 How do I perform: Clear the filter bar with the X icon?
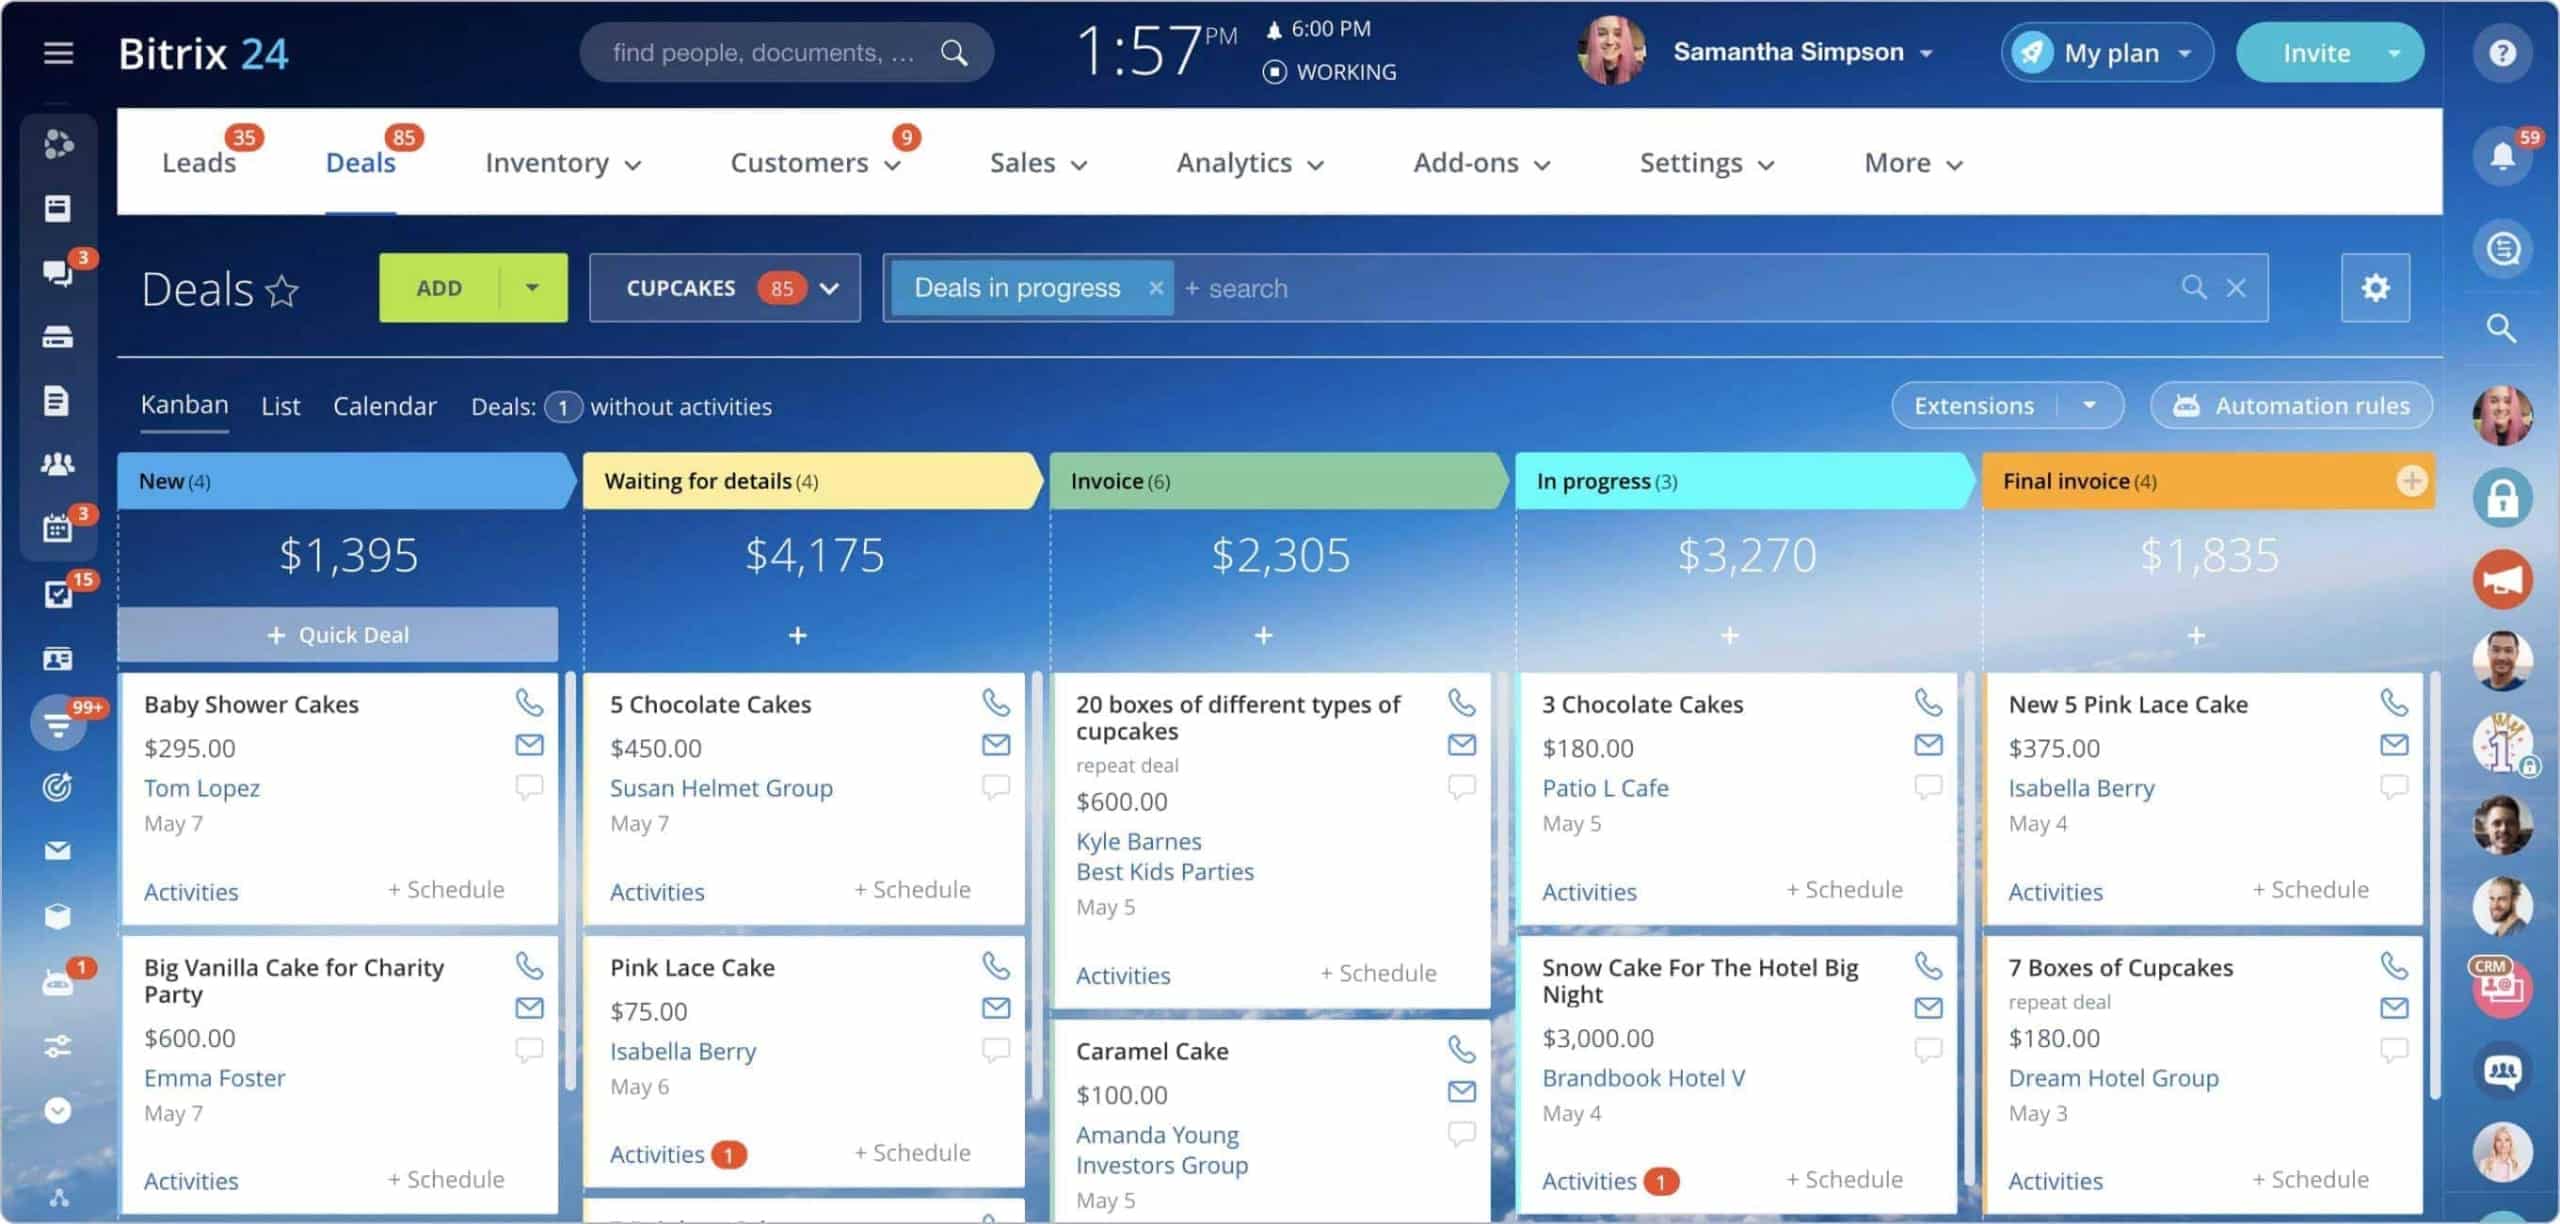pyautogui.click(x=2236, y=288)
